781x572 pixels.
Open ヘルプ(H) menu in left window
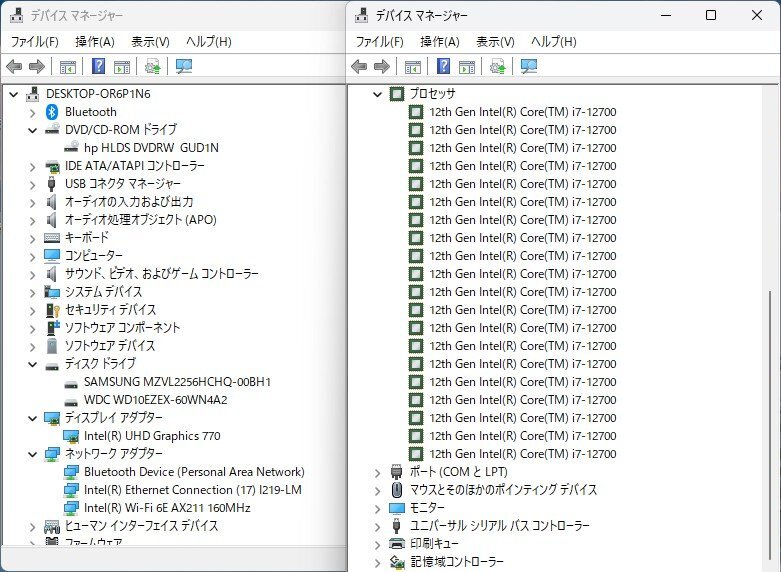tap(208, 41)
